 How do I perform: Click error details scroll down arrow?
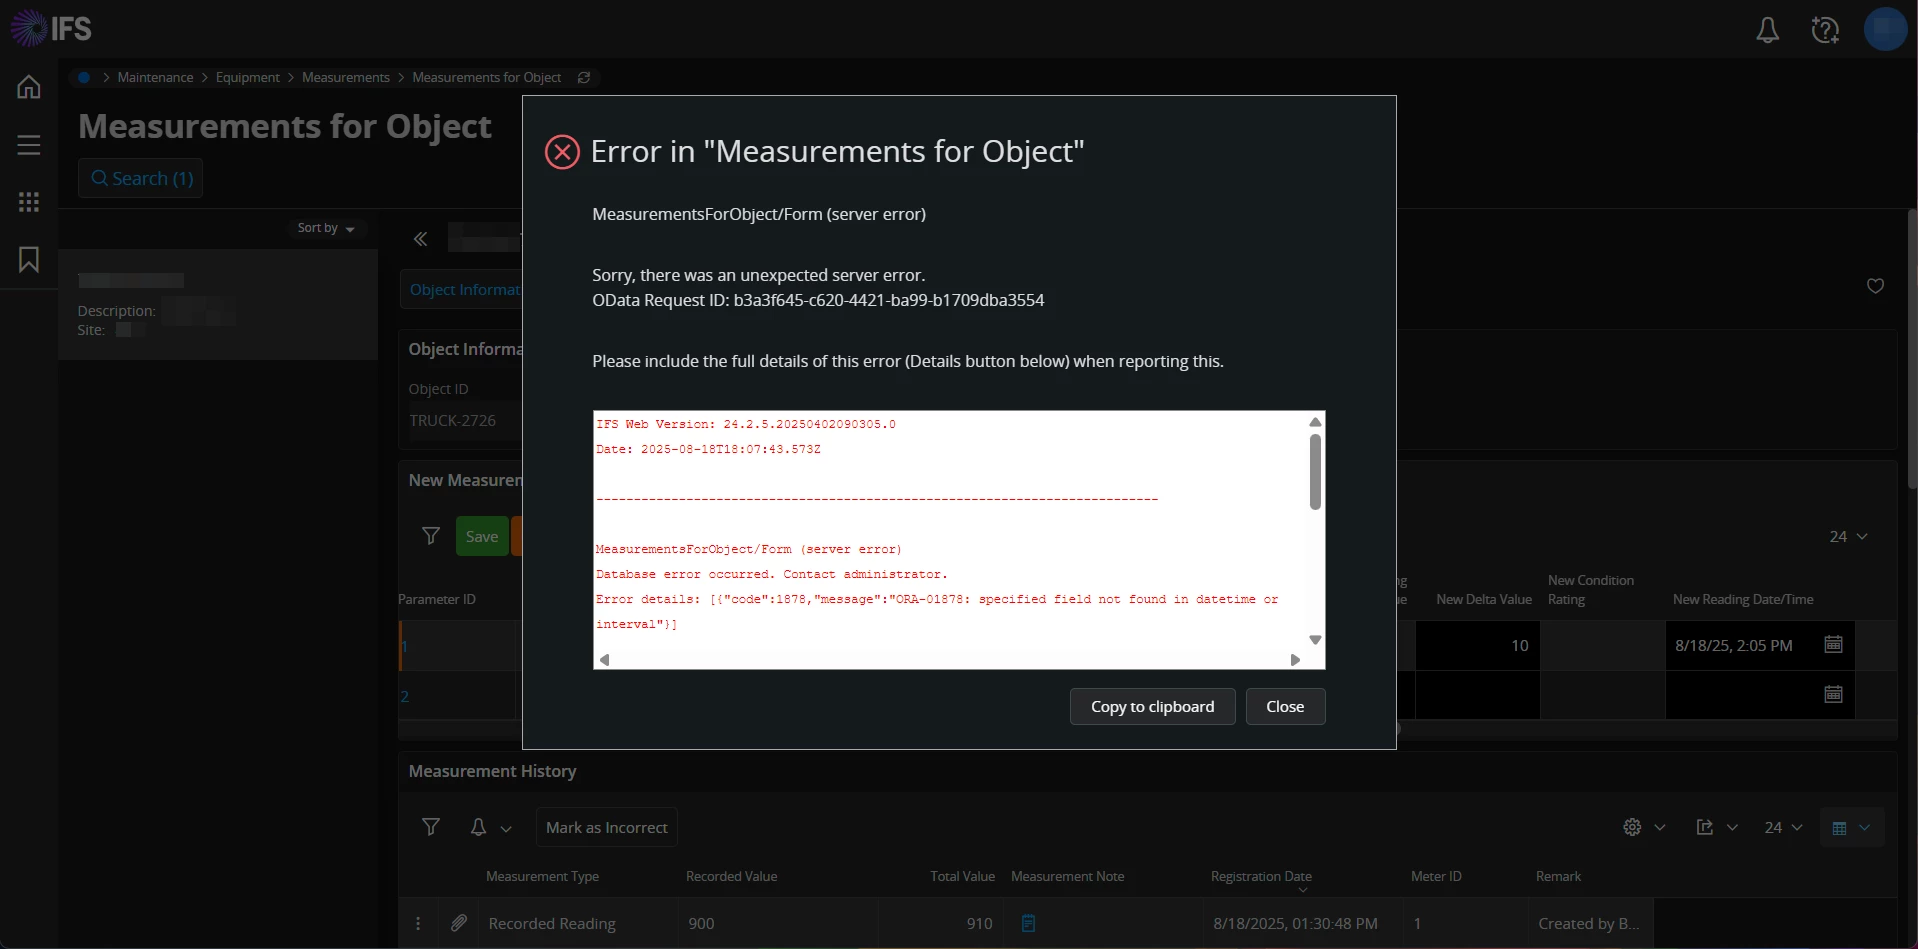pyautogui.click(x=1315, y=640)
